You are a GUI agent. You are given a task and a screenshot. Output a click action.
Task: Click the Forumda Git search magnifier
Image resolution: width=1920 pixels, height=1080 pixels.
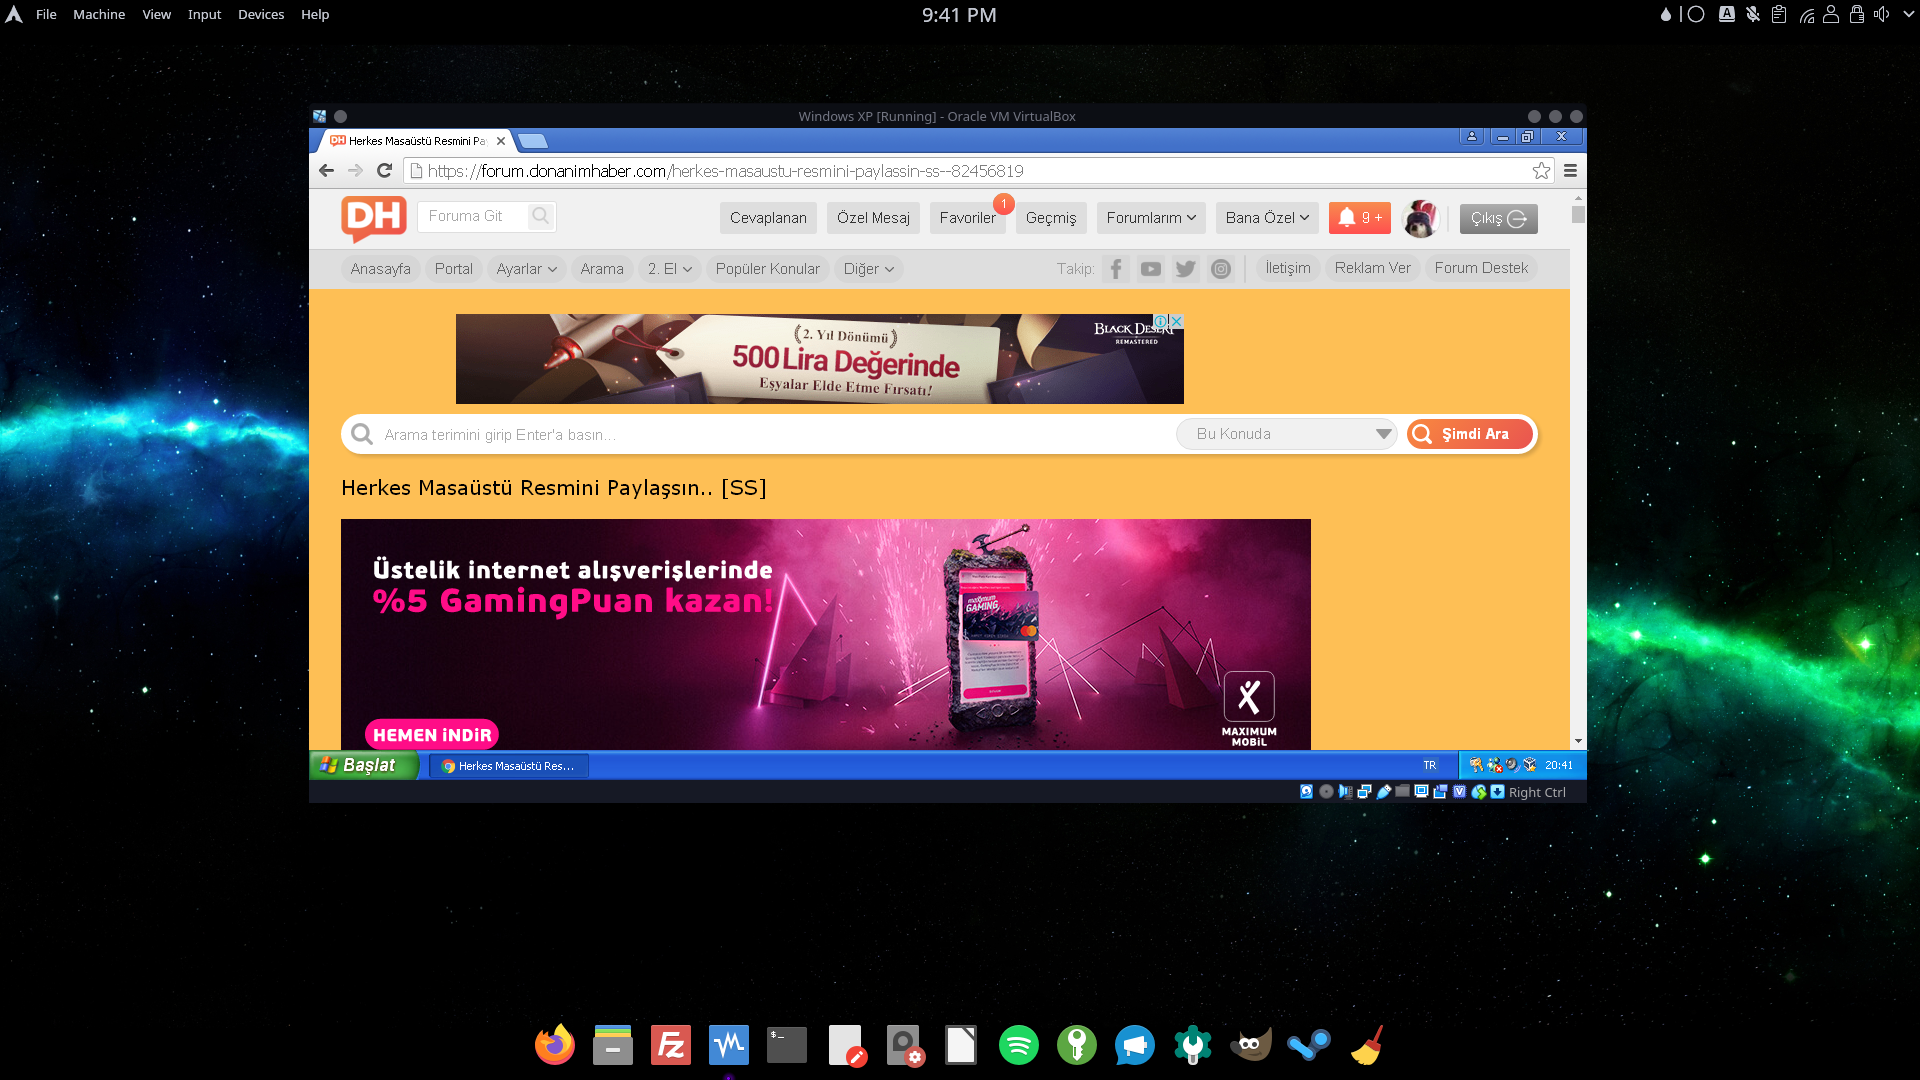click(x=541, y=216)
